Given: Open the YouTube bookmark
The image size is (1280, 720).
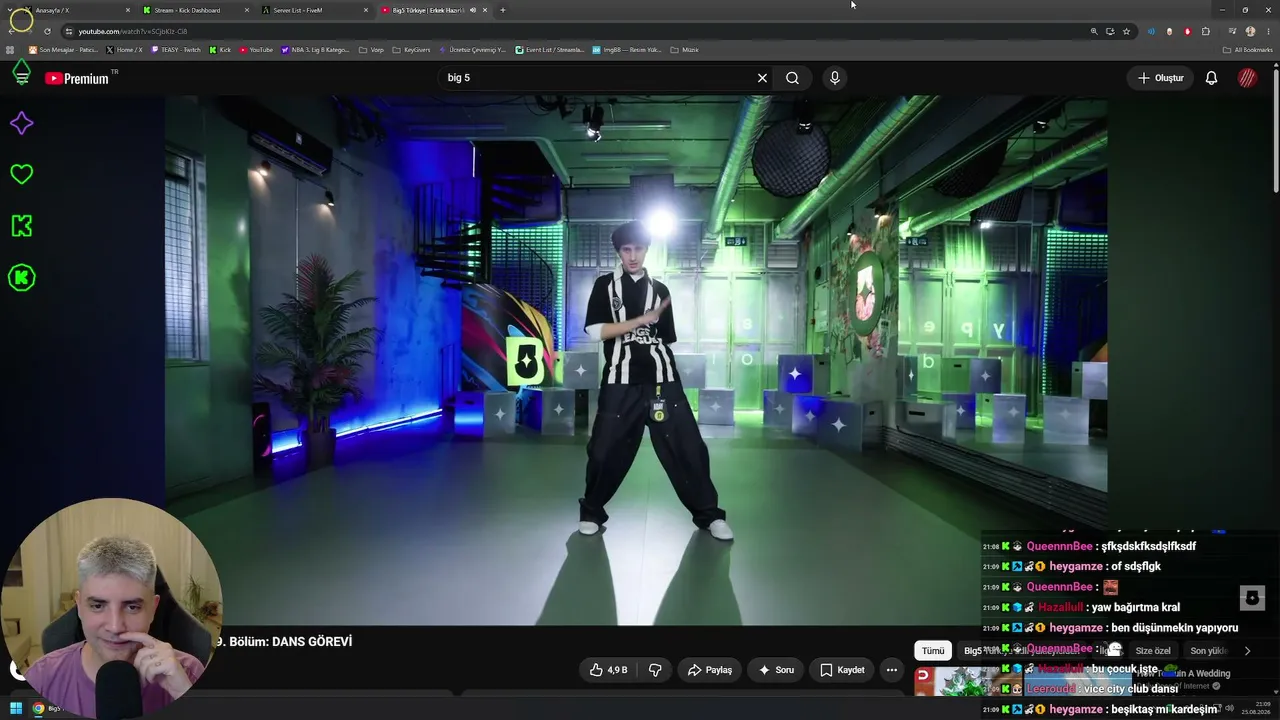Looking at the screenshot, I should click(256, 50).
